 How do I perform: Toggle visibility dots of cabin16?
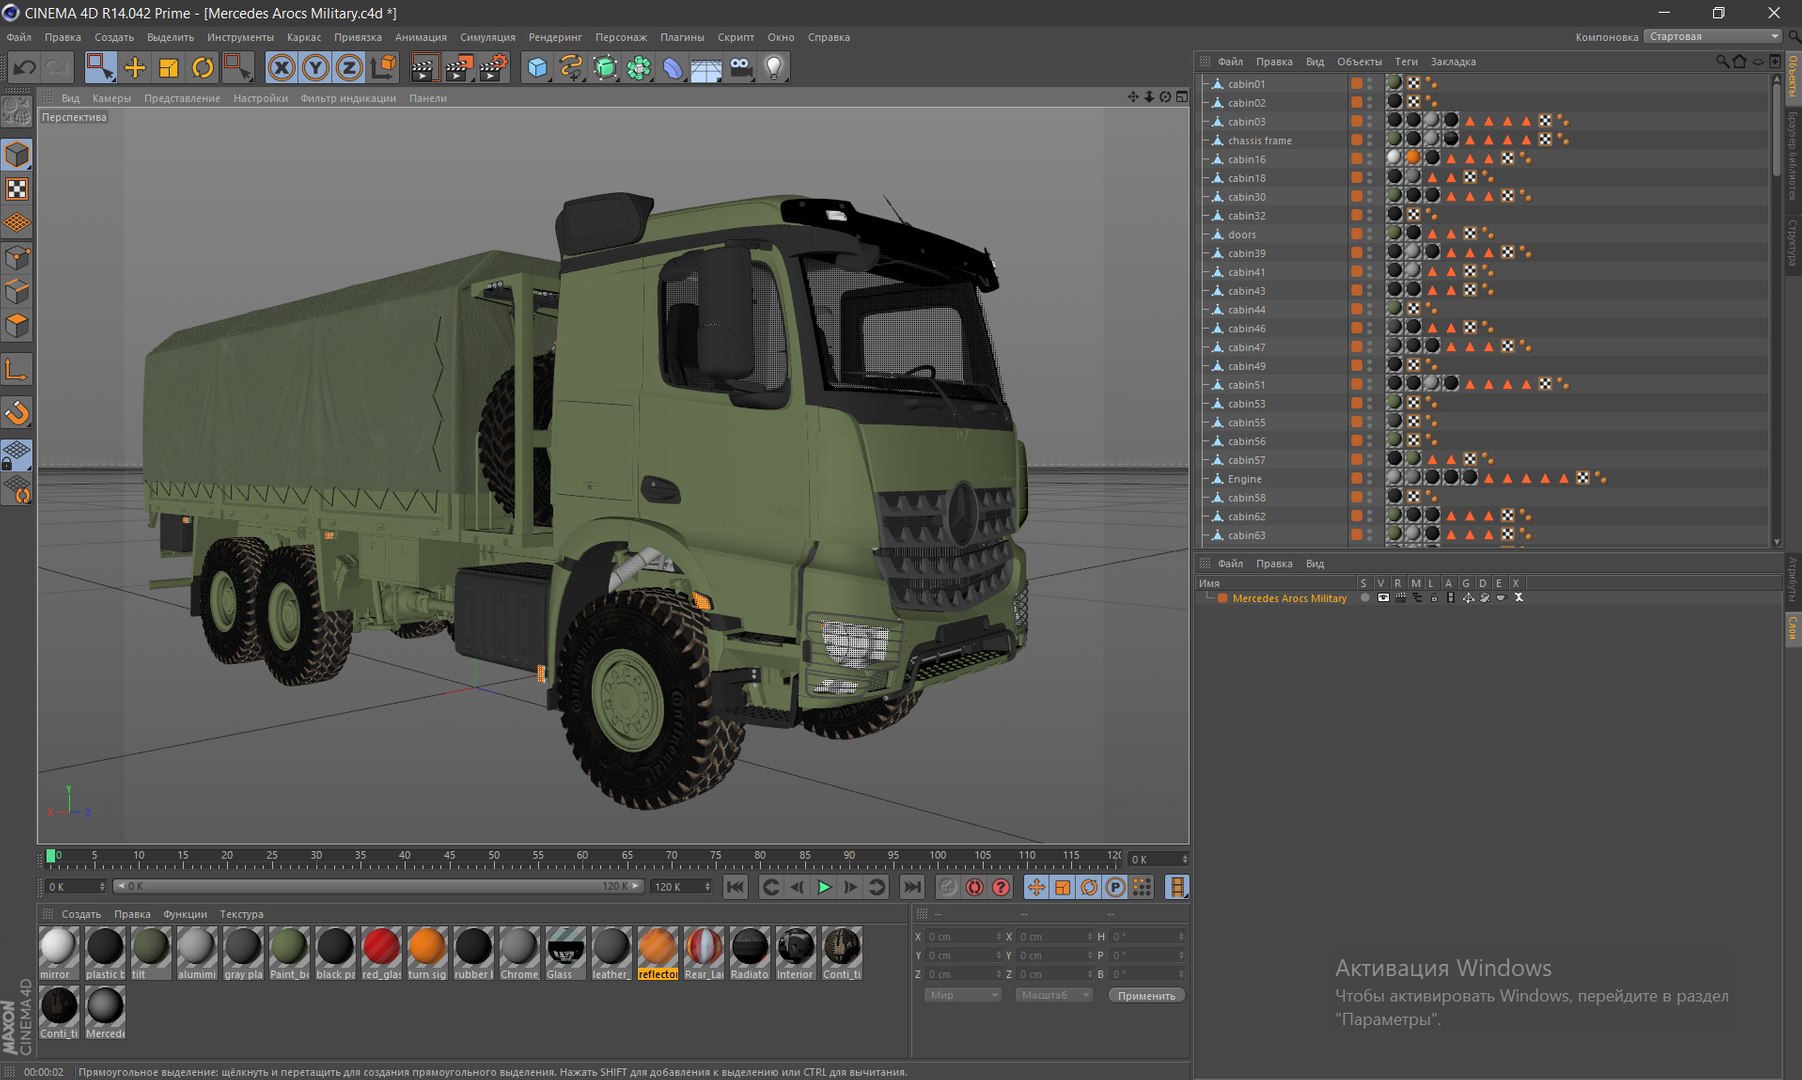[1371, 159]
